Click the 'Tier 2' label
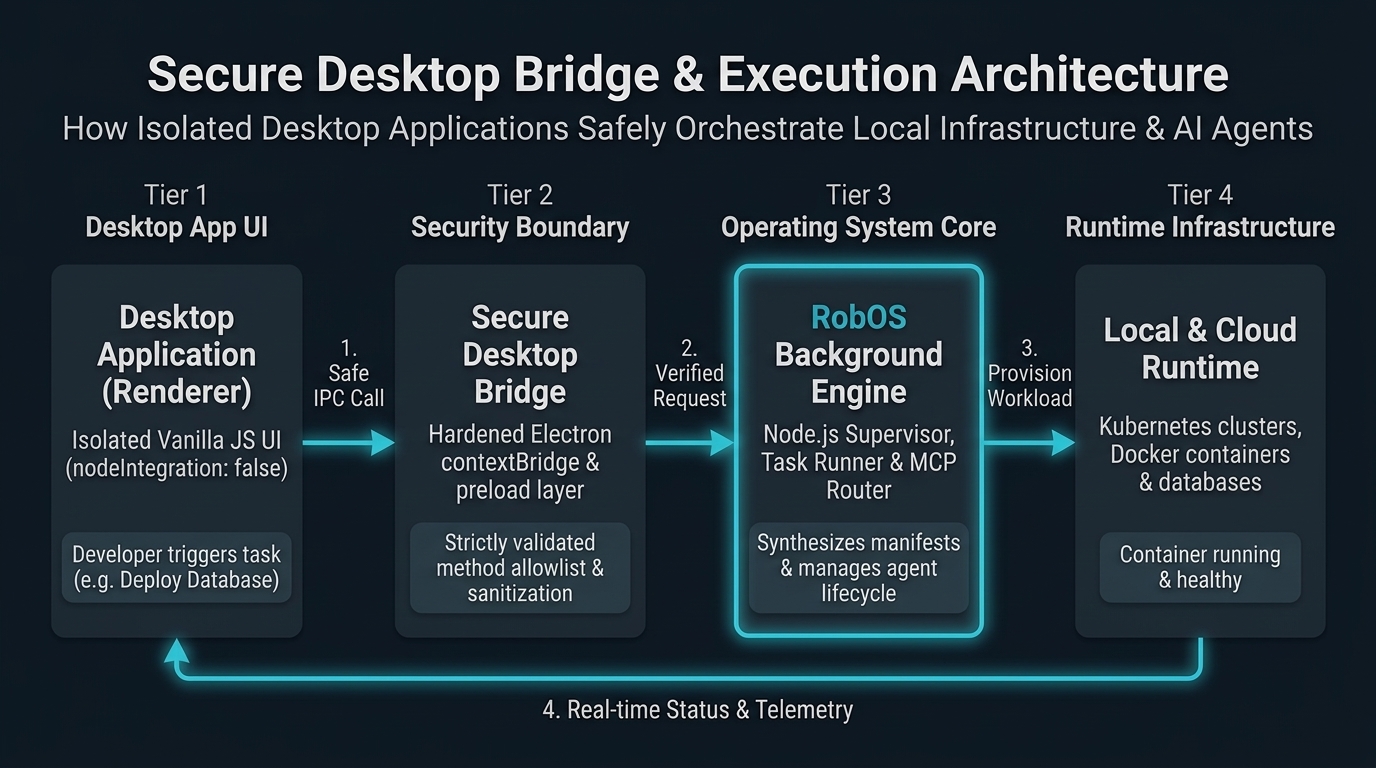Viewport: 1376px width, 768px height. (x=520, y=194)
